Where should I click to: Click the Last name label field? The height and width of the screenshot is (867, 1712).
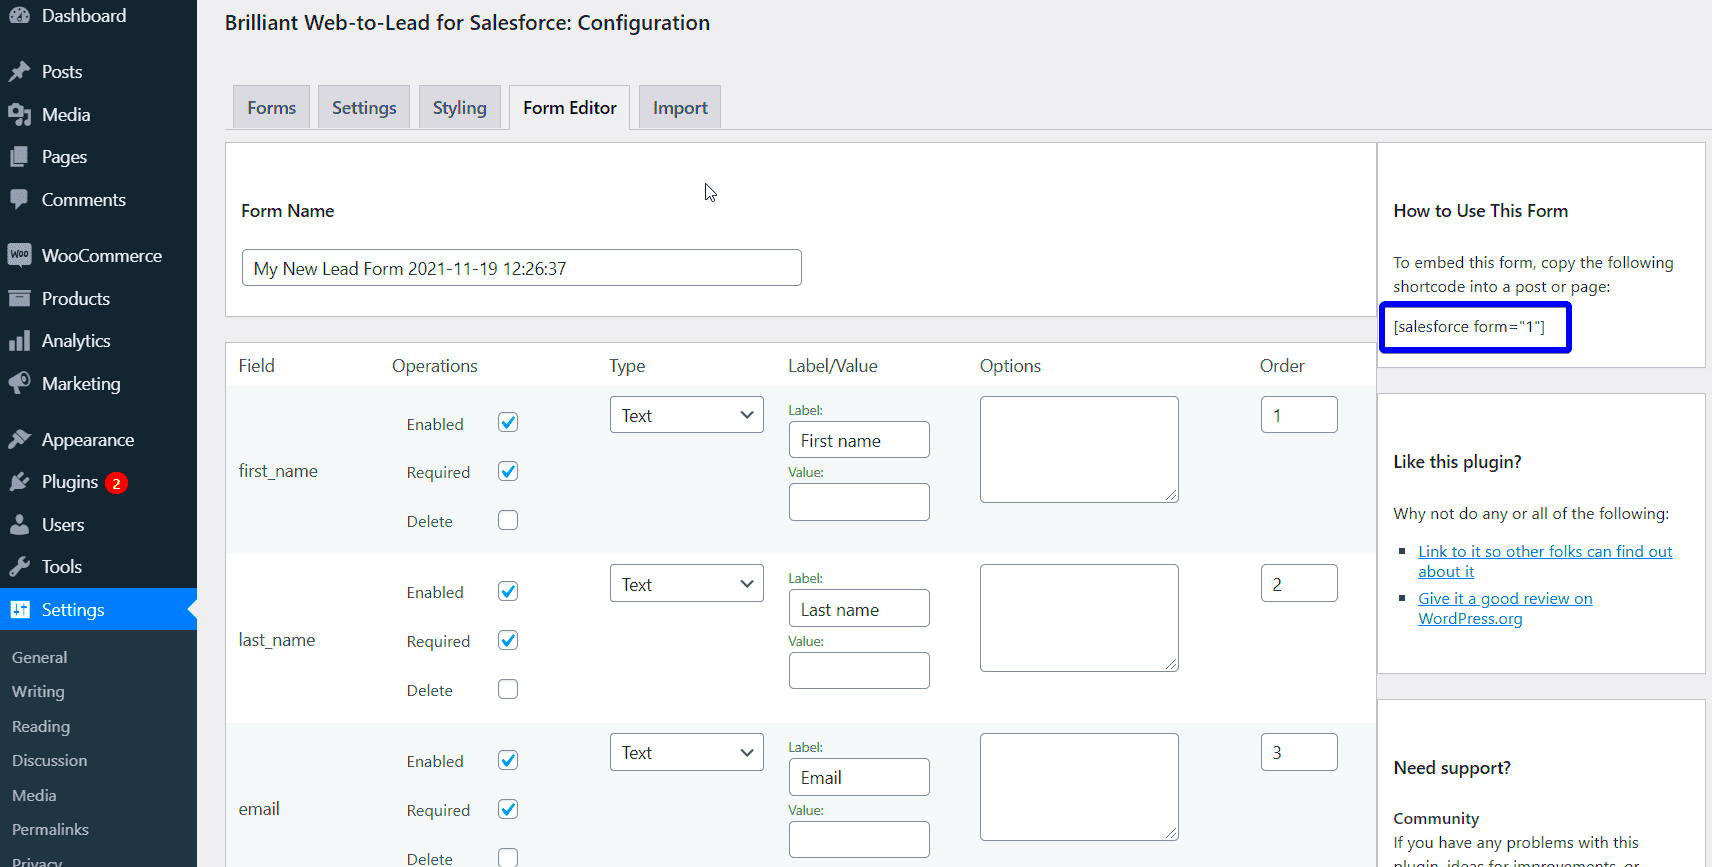pyautogui.click(x=859, y=609)
